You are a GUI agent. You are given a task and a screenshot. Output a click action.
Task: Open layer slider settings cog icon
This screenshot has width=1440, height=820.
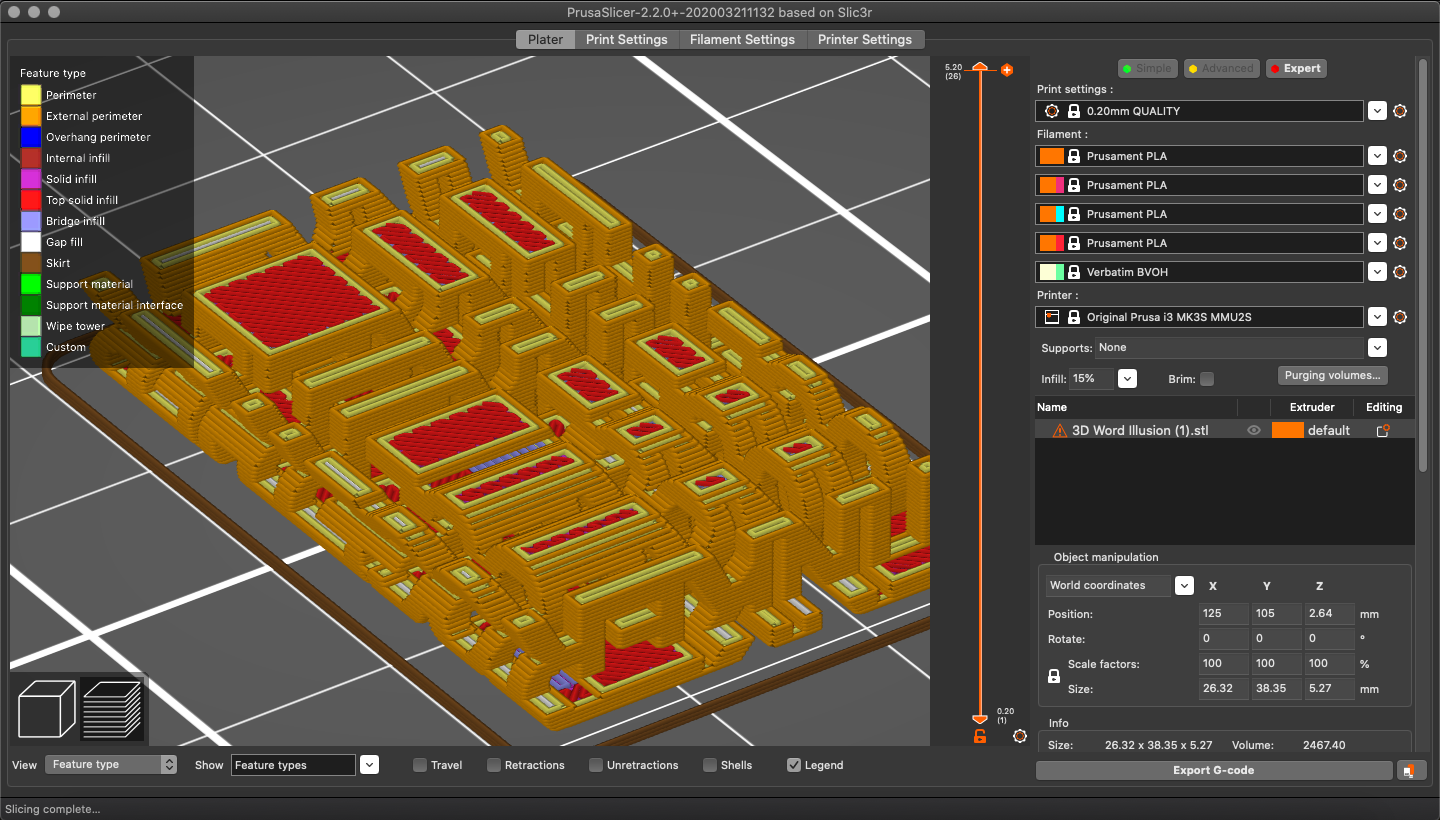pos(1019,736)
